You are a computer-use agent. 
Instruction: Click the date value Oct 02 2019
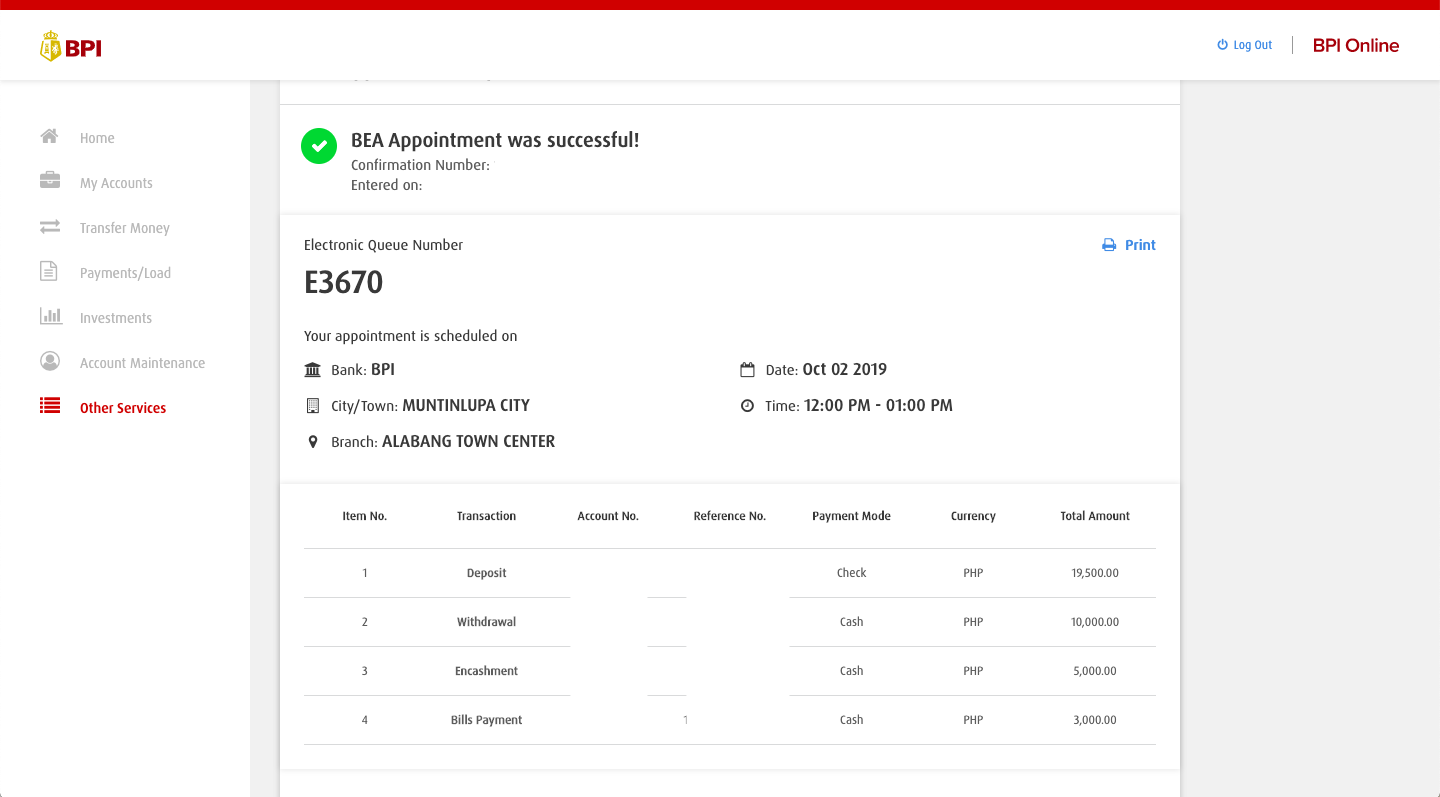(x=844, y=369)
